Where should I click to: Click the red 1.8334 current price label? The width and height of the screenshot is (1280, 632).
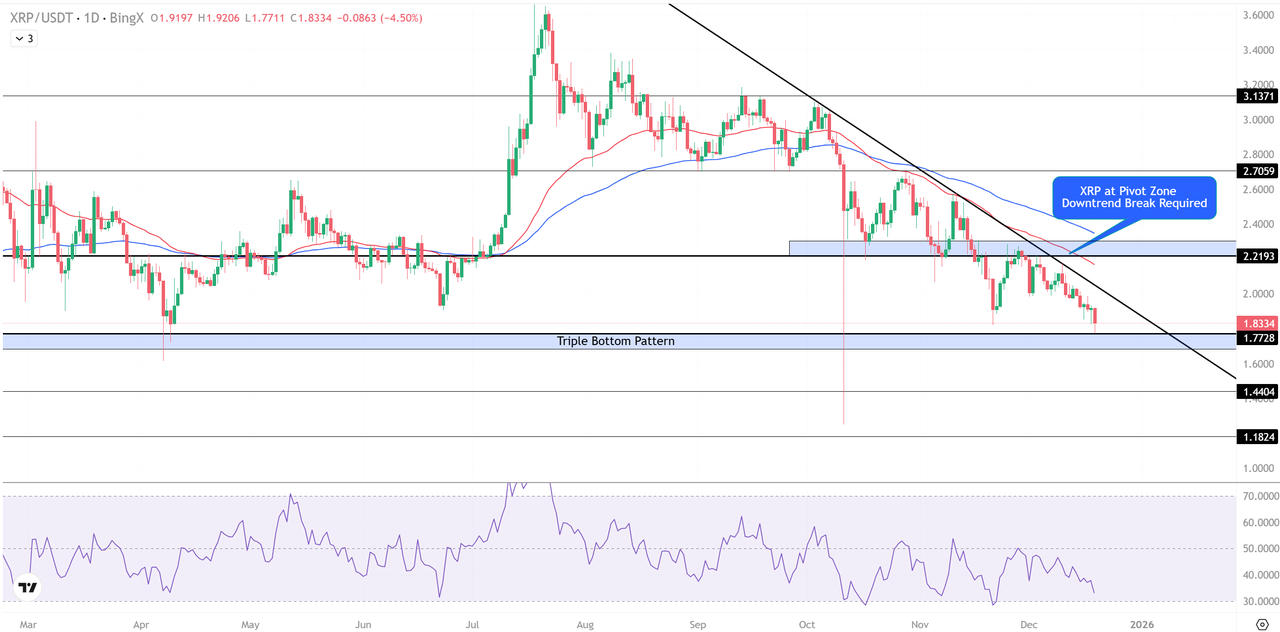click(1256, 324)
